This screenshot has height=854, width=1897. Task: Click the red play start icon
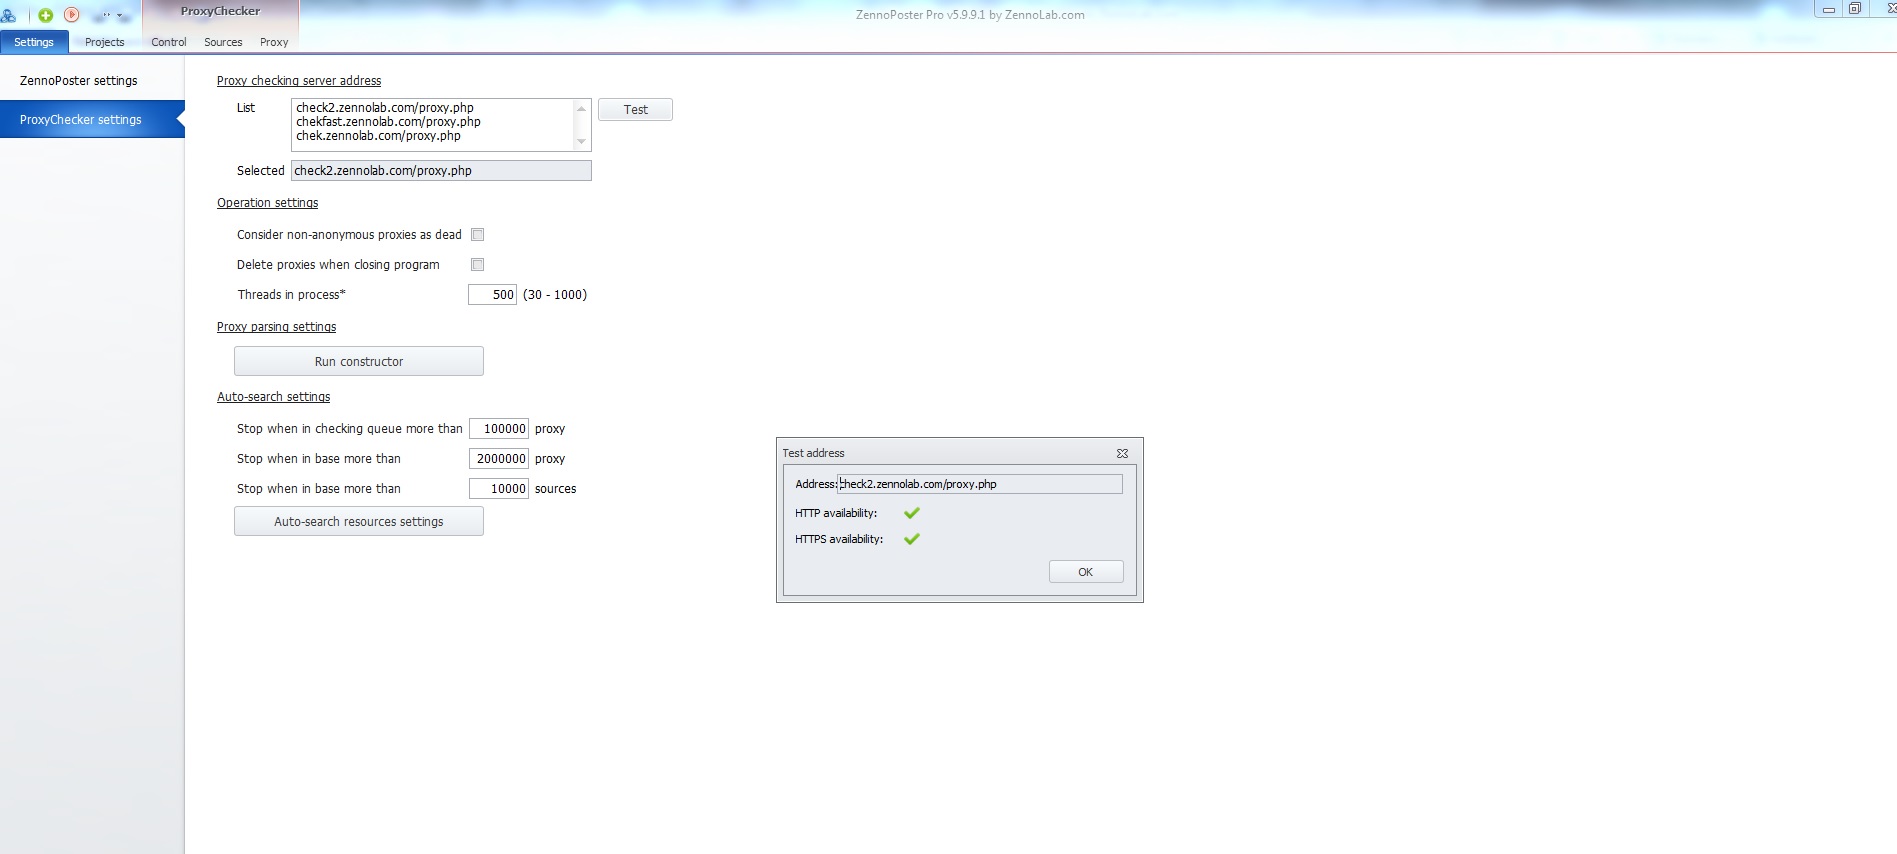(x=72, y=15)
